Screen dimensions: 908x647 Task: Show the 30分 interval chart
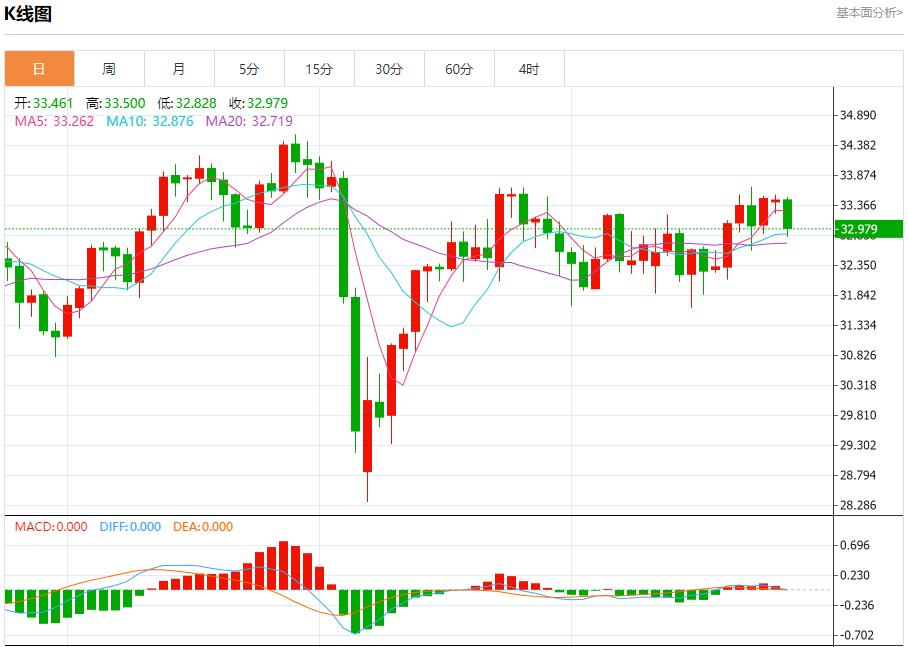pos(389,69)
